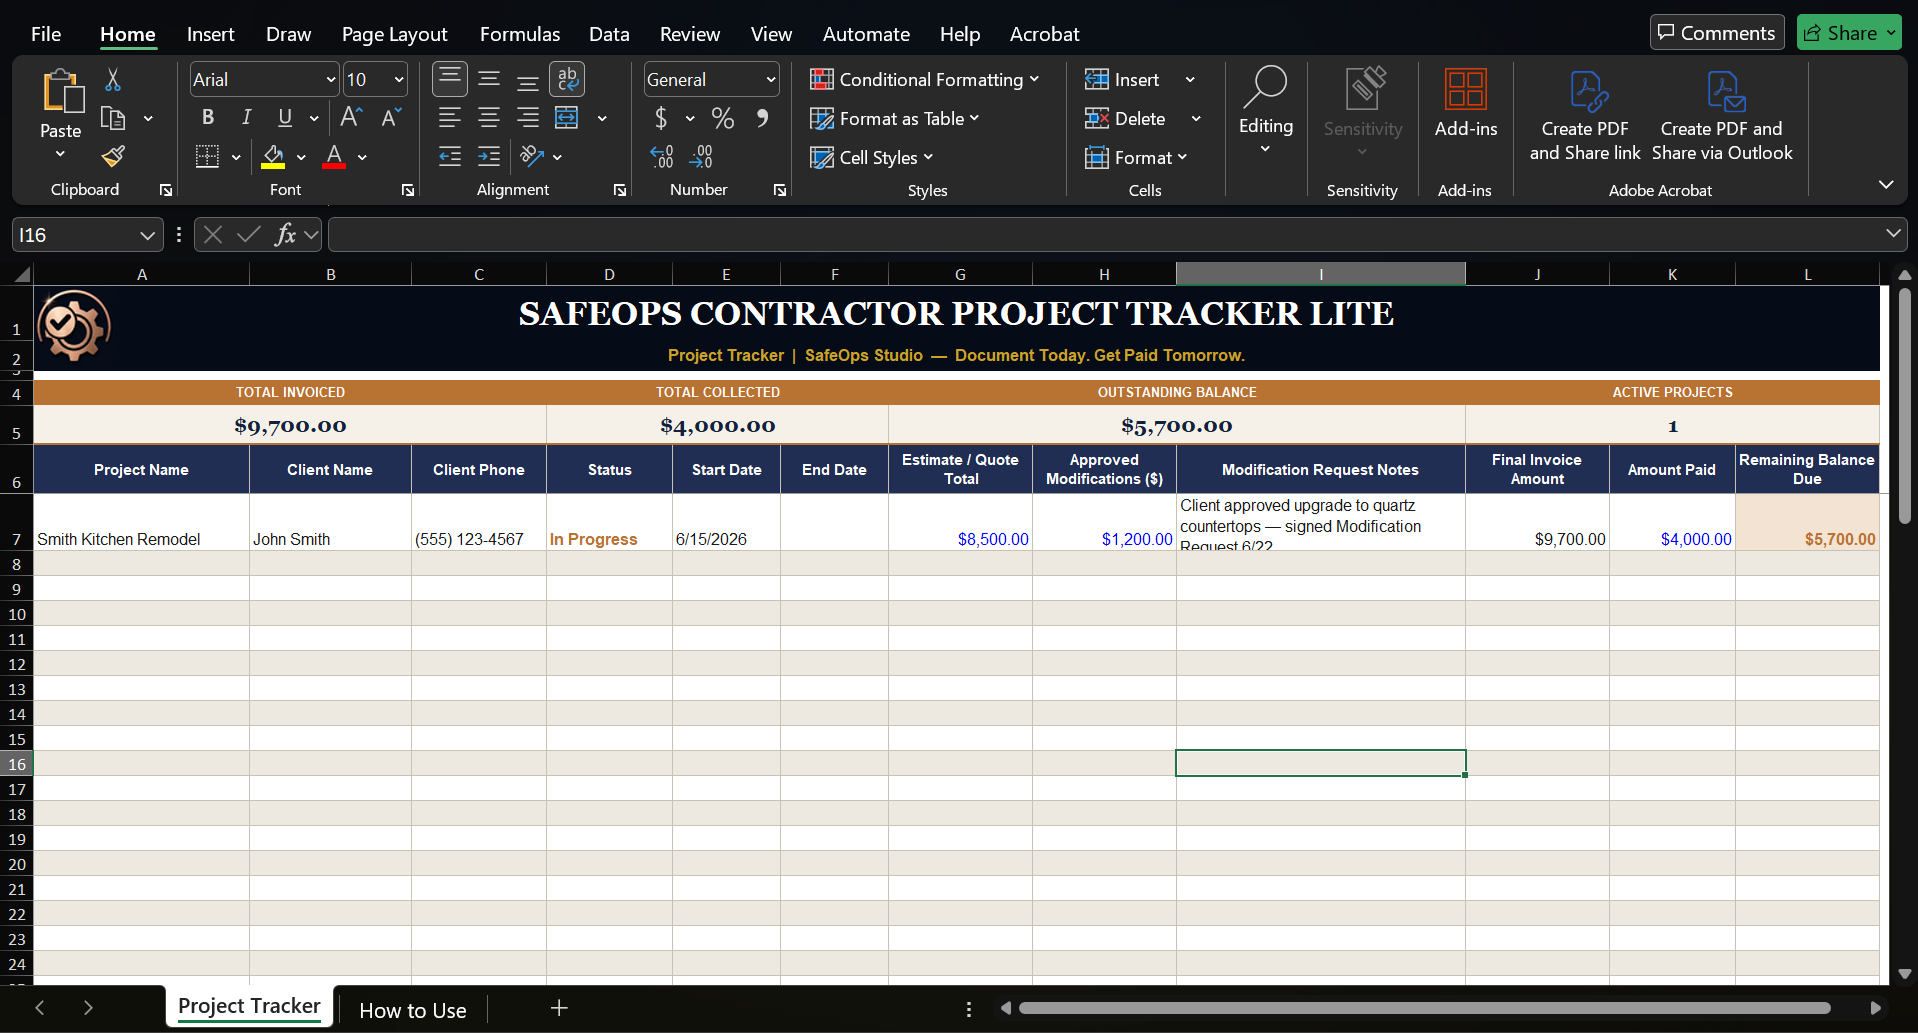Apply red font color
1918x1033 pixels.
pos(334,157)
